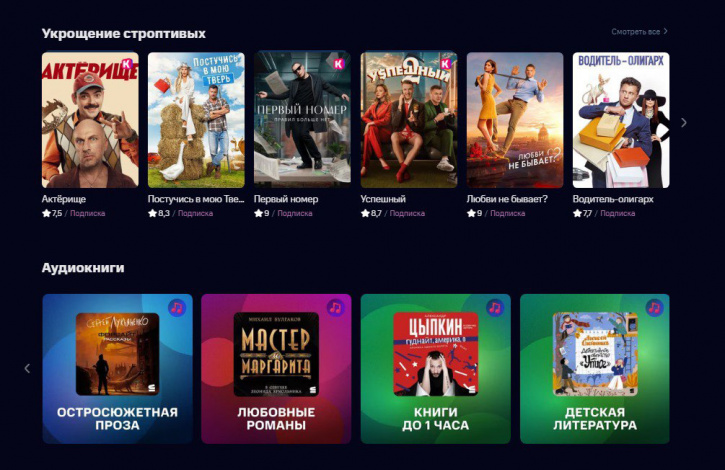Click music note icon on Остросюжетная проза card
The image size is (725, 470).
(177, 308)
